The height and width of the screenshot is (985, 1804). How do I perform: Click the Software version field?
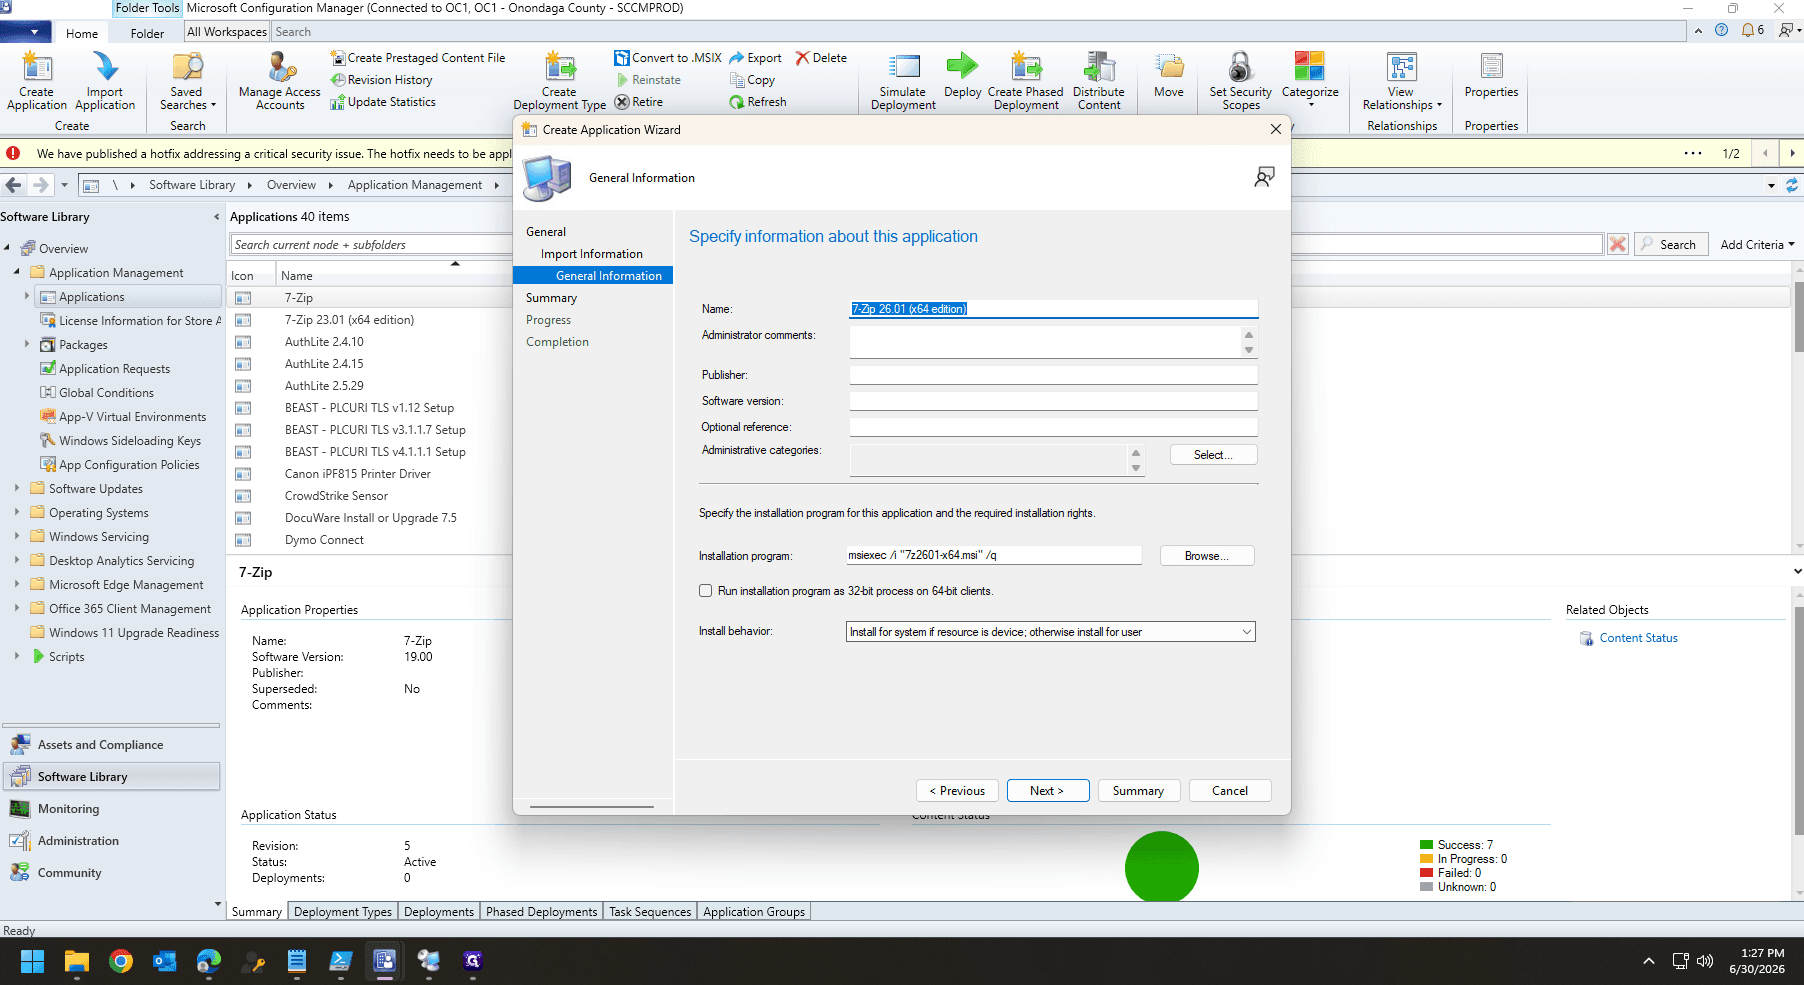pos(1053,401)
